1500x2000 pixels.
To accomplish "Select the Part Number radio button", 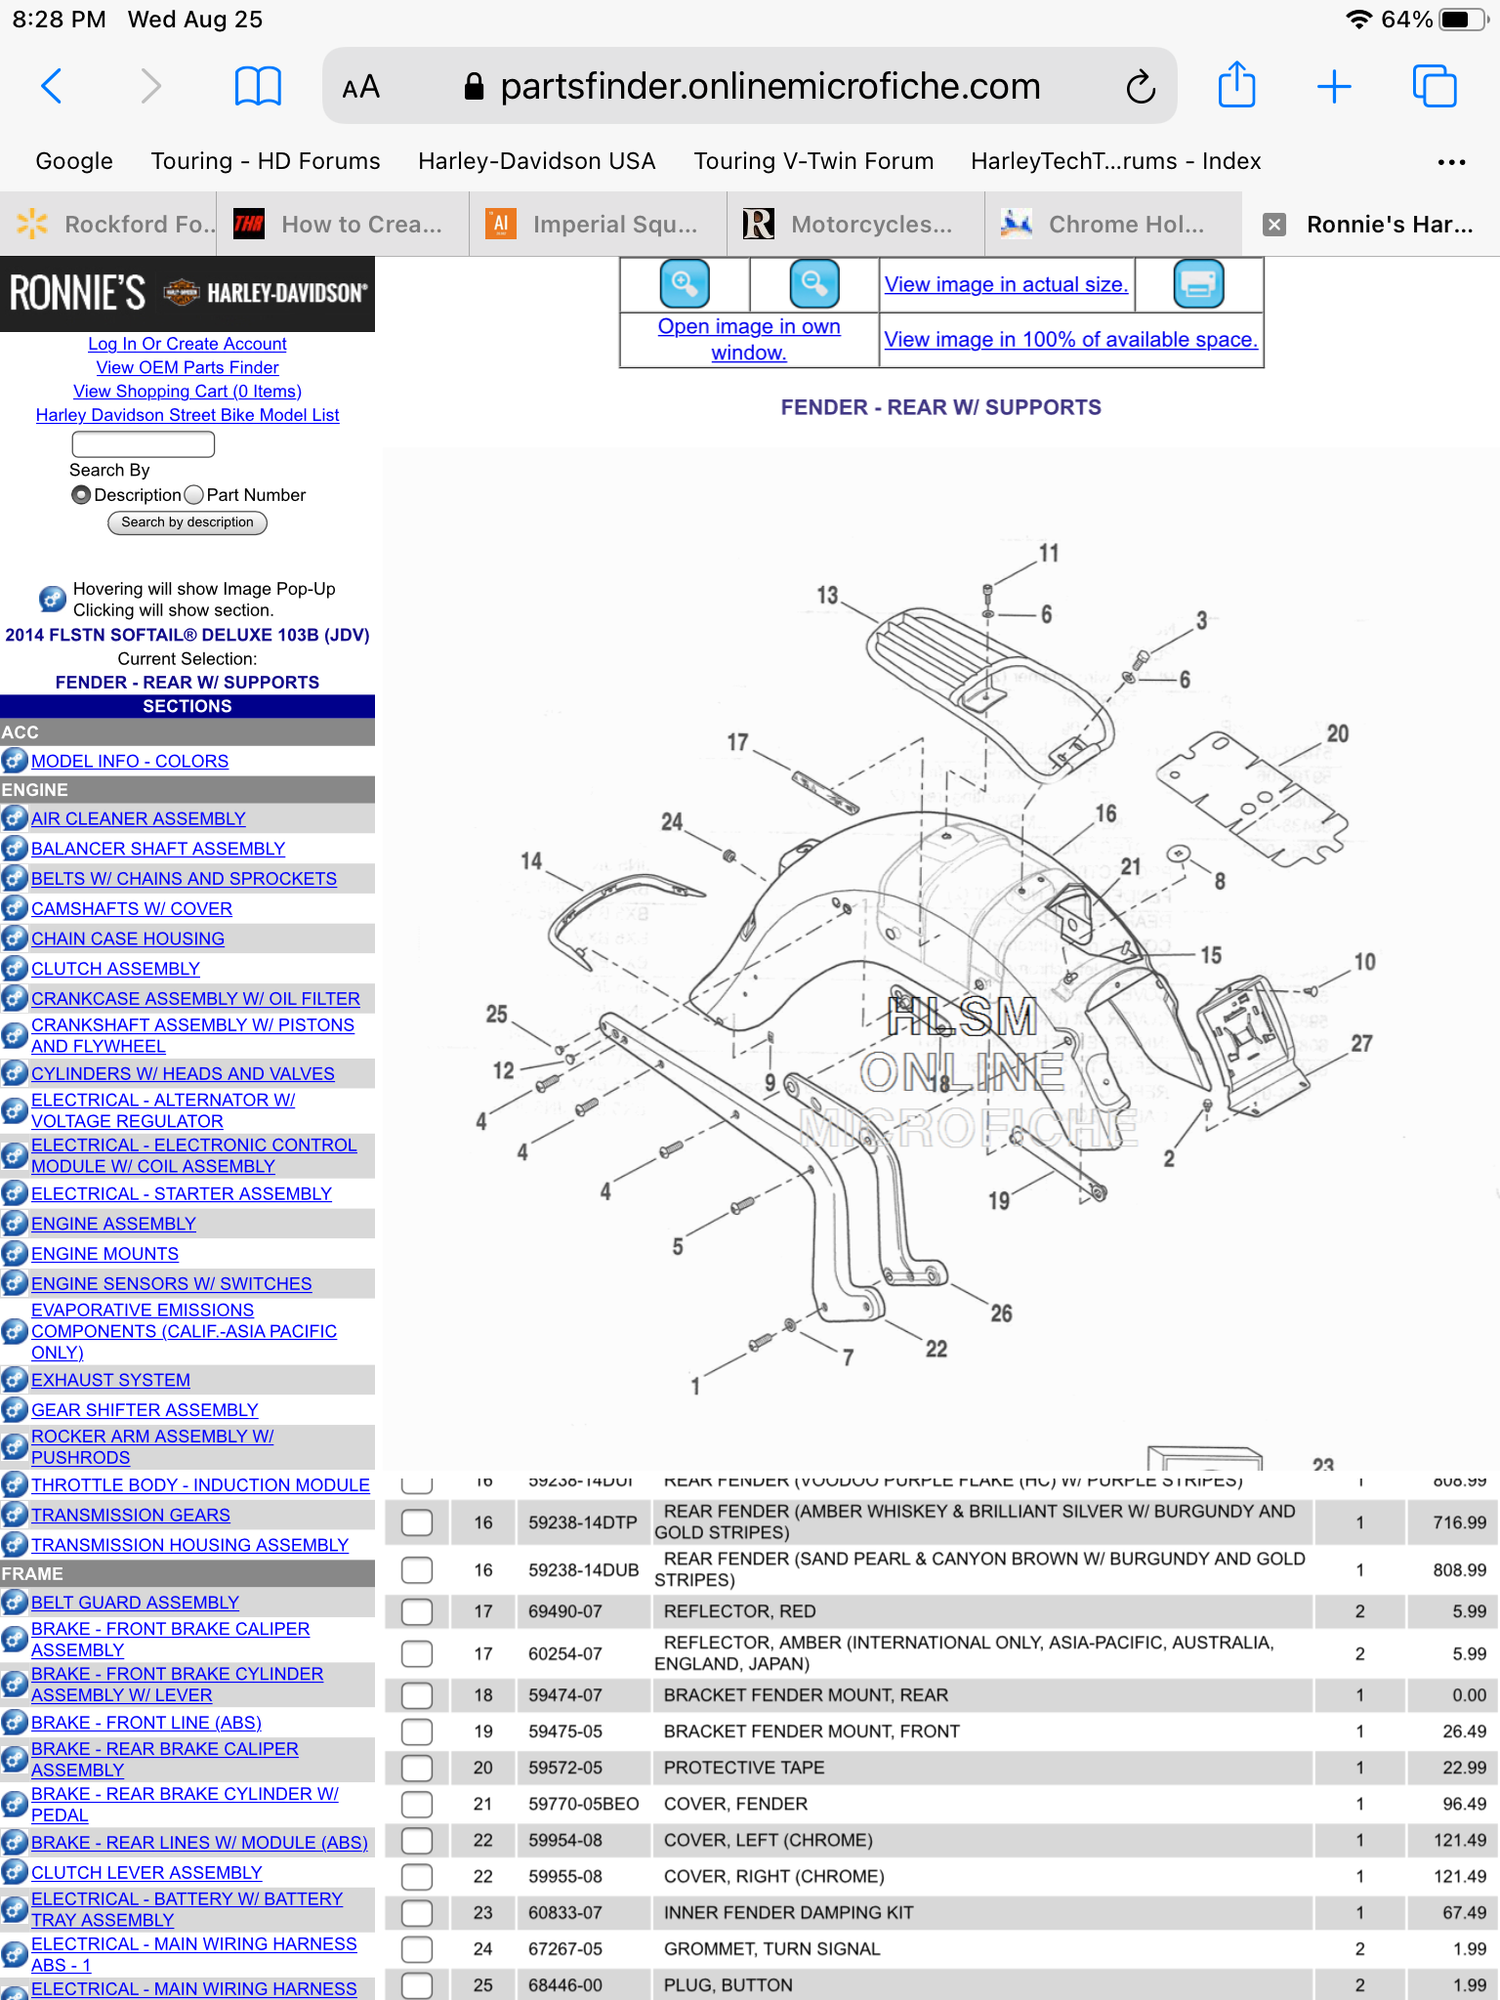I will [x=194, y=495].
